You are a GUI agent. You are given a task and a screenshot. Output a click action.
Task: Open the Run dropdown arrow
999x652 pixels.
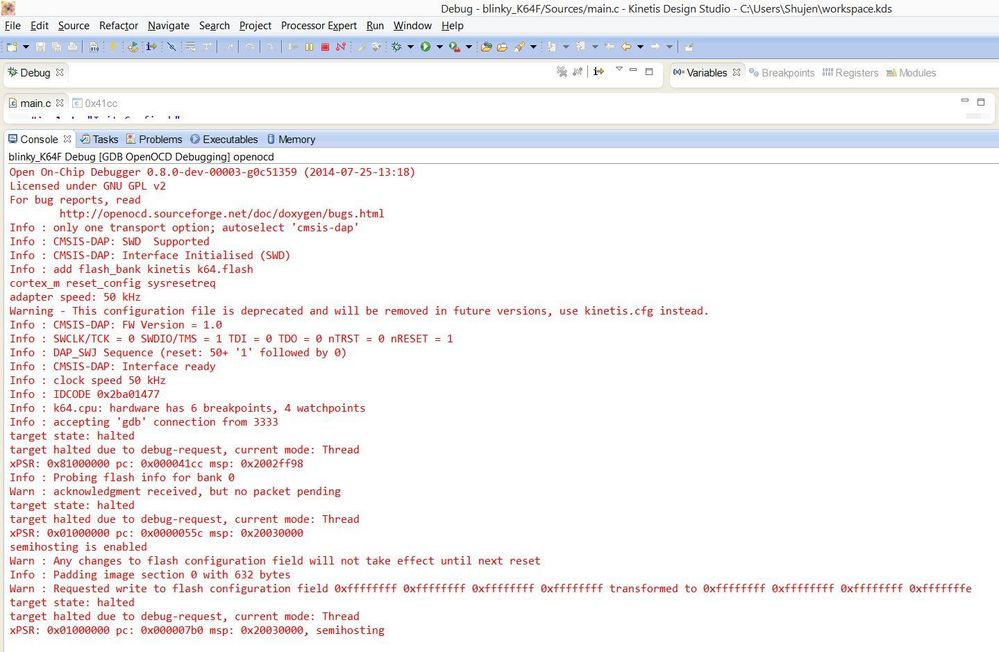tap(439, 45)
